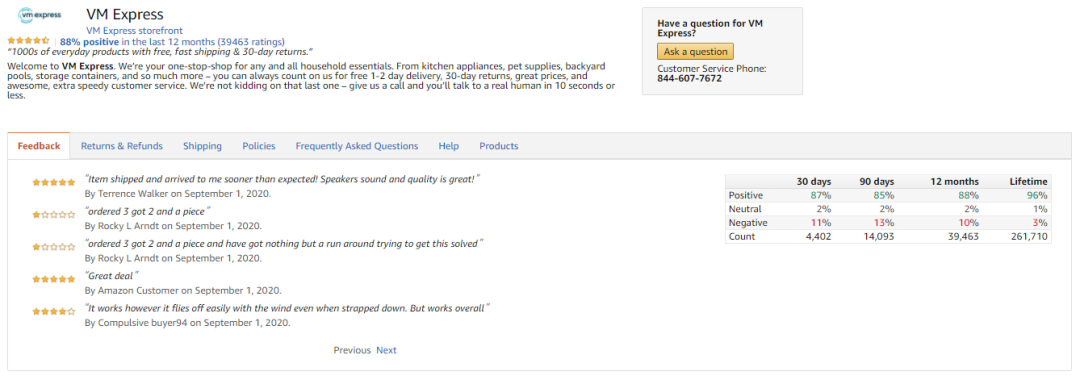Click five-star rating on Terrence Walker review
This screenshot has width=1080, height=376.
tap(54, 182)
